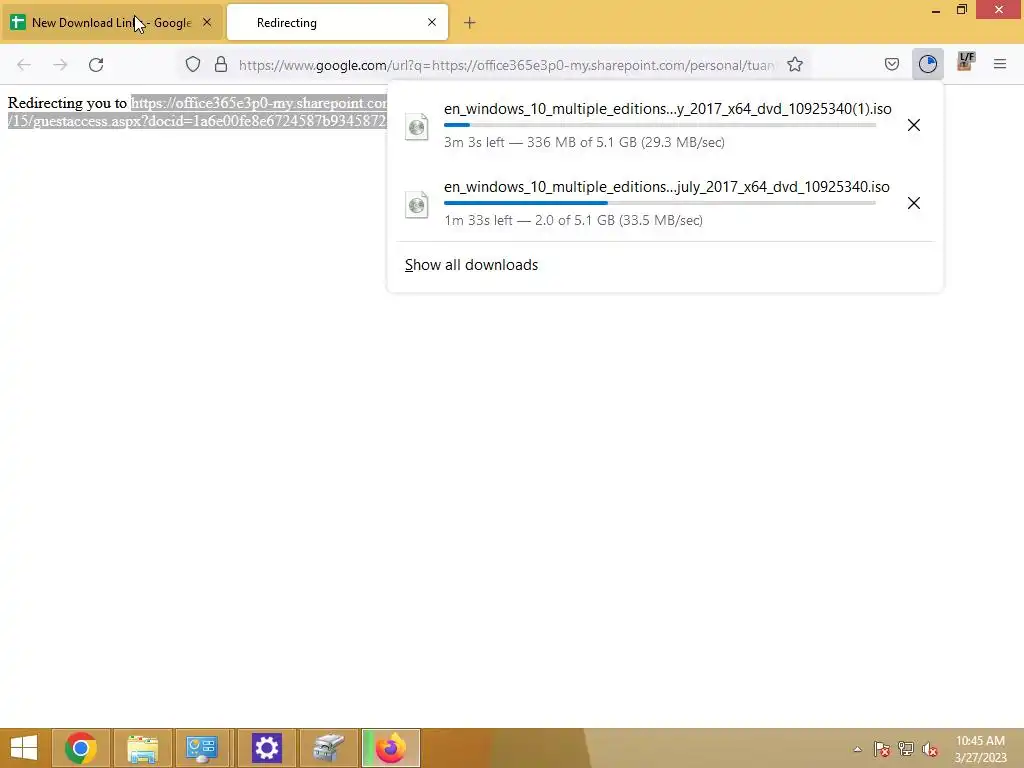This screenshot has height=768, width=1024.
Task: Click the 3m 3s left status text
Action: click(584, 142)
